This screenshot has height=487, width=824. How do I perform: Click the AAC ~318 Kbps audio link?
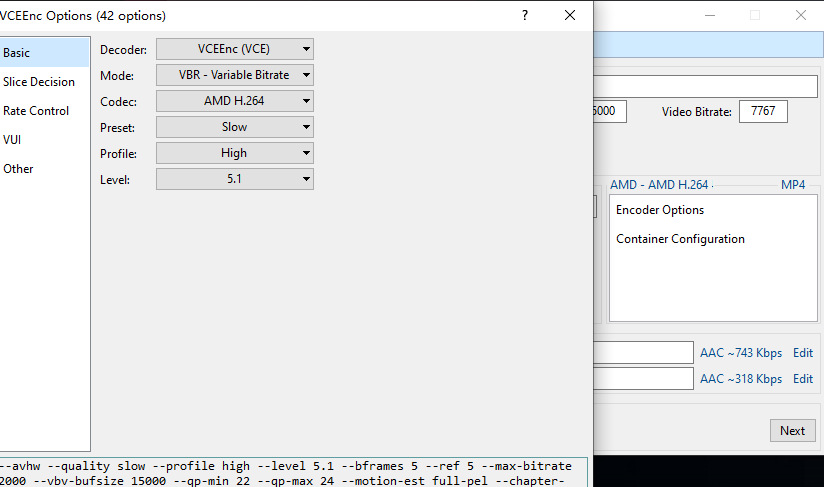pyautogui.click(x=741, y=379)
